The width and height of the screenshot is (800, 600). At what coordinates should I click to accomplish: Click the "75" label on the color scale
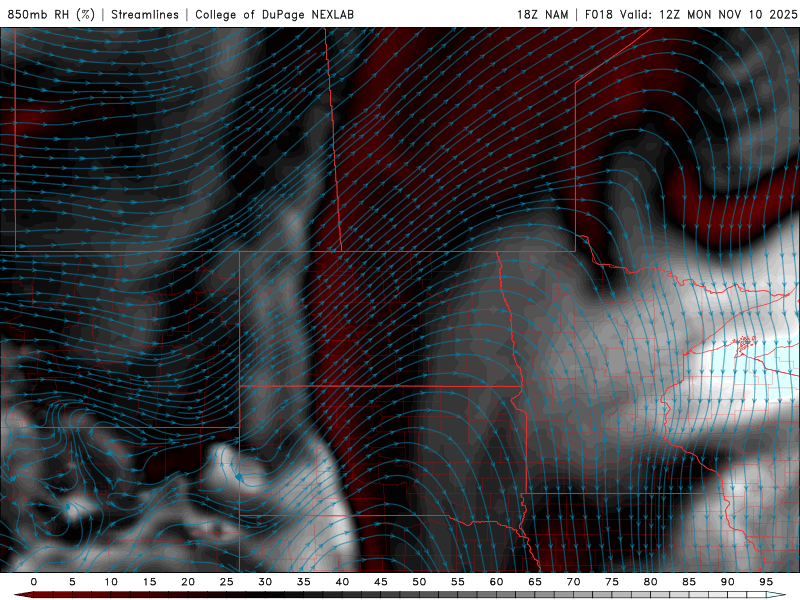tap(612, 582)
